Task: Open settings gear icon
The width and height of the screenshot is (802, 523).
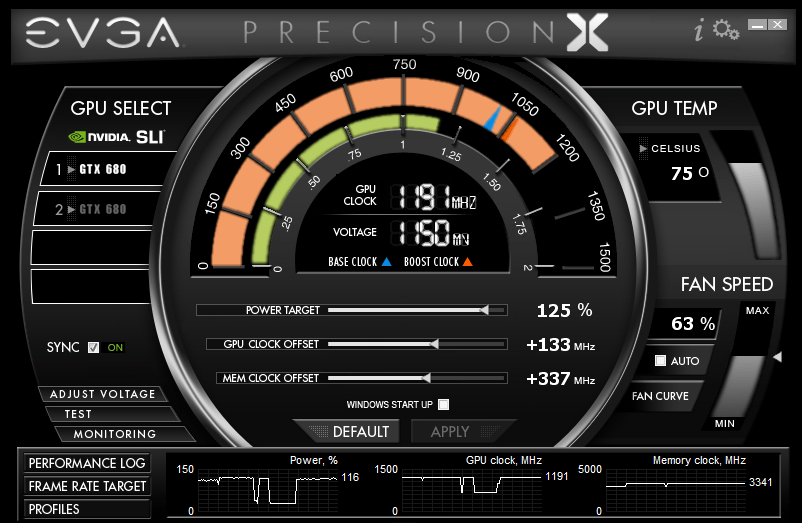Action: tap(726, 30)
